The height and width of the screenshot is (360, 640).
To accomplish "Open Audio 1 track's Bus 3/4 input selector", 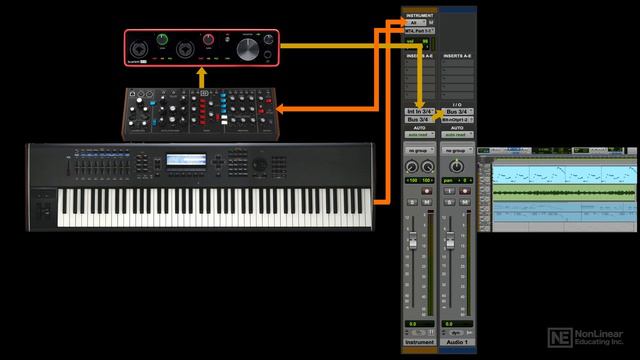I will pyautogui.click(x=458, y=111).
